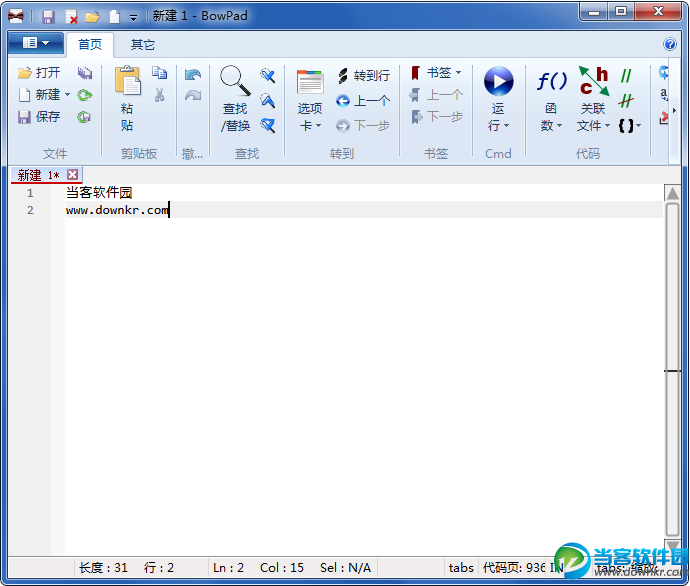This screenshot has height=586, width=690.
Task: Click the 转到行 go to line button
Action: [363, 76]
